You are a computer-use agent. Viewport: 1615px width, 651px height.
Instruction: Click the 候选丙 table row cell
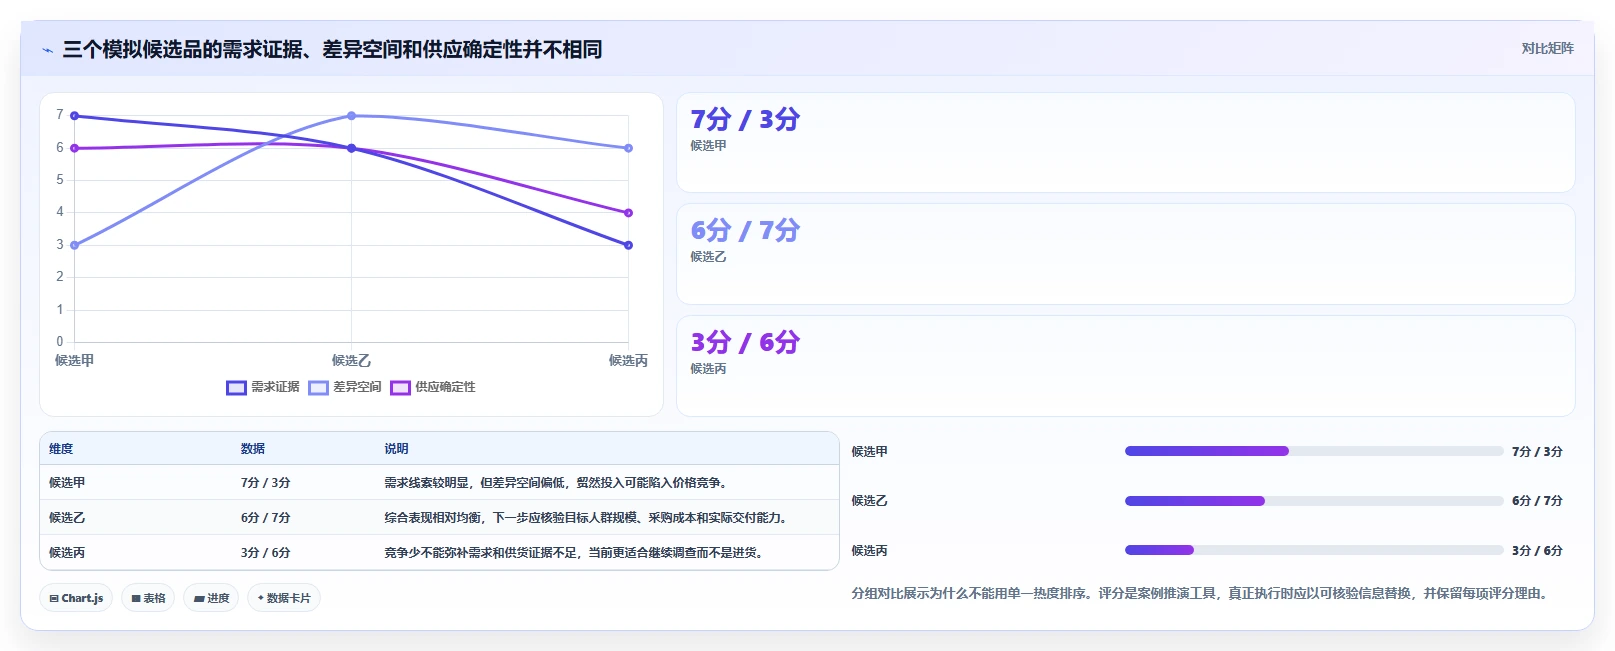(67, 553)
